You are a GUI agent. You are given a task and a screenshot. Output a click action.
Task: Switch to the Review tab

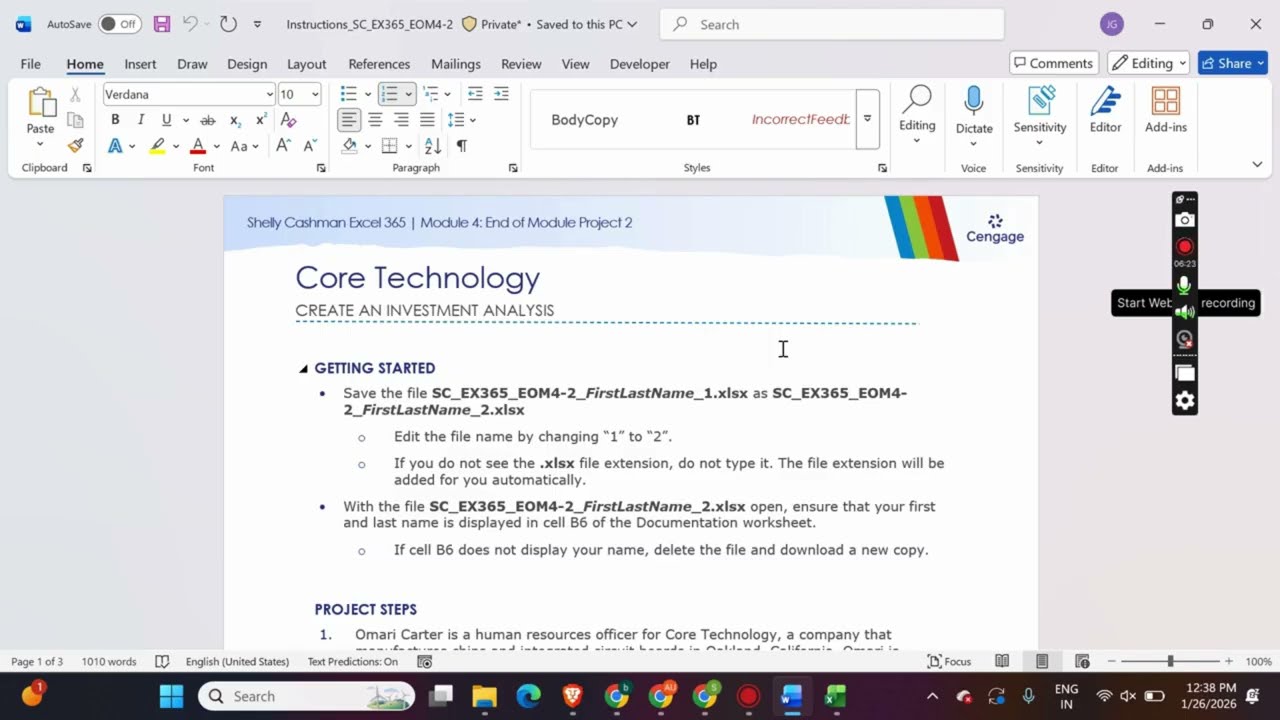[x=521, y=64]
